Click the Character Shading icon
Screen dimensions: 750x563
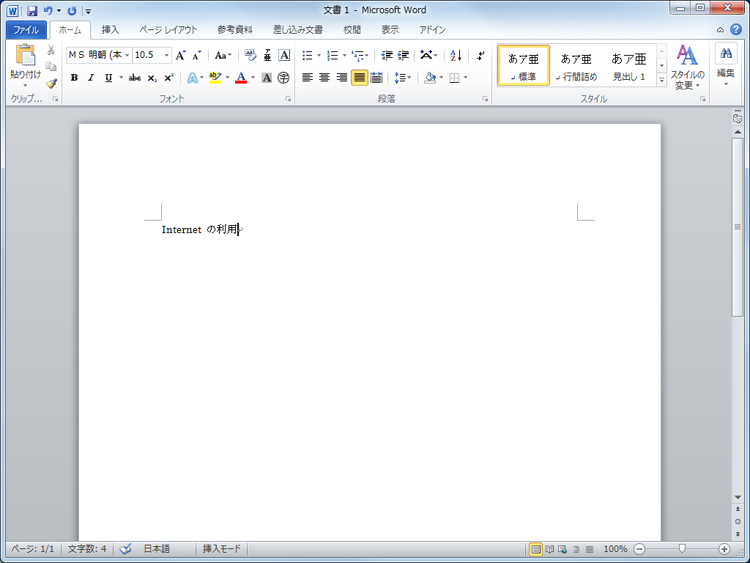click(267, 77)
